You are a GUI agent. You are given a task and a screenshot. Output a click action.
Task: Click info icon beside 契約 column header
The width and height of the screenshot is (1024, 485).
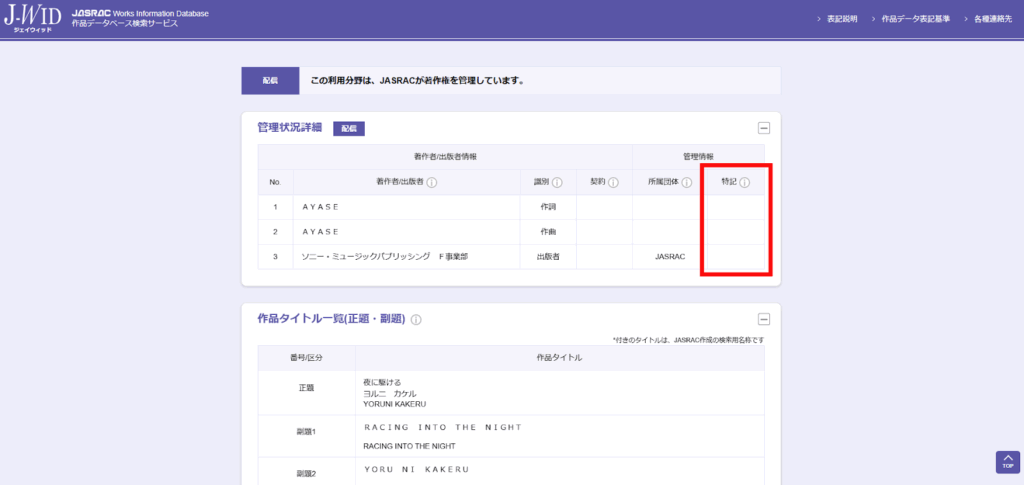pyautogui.click(x=613, y=183)
